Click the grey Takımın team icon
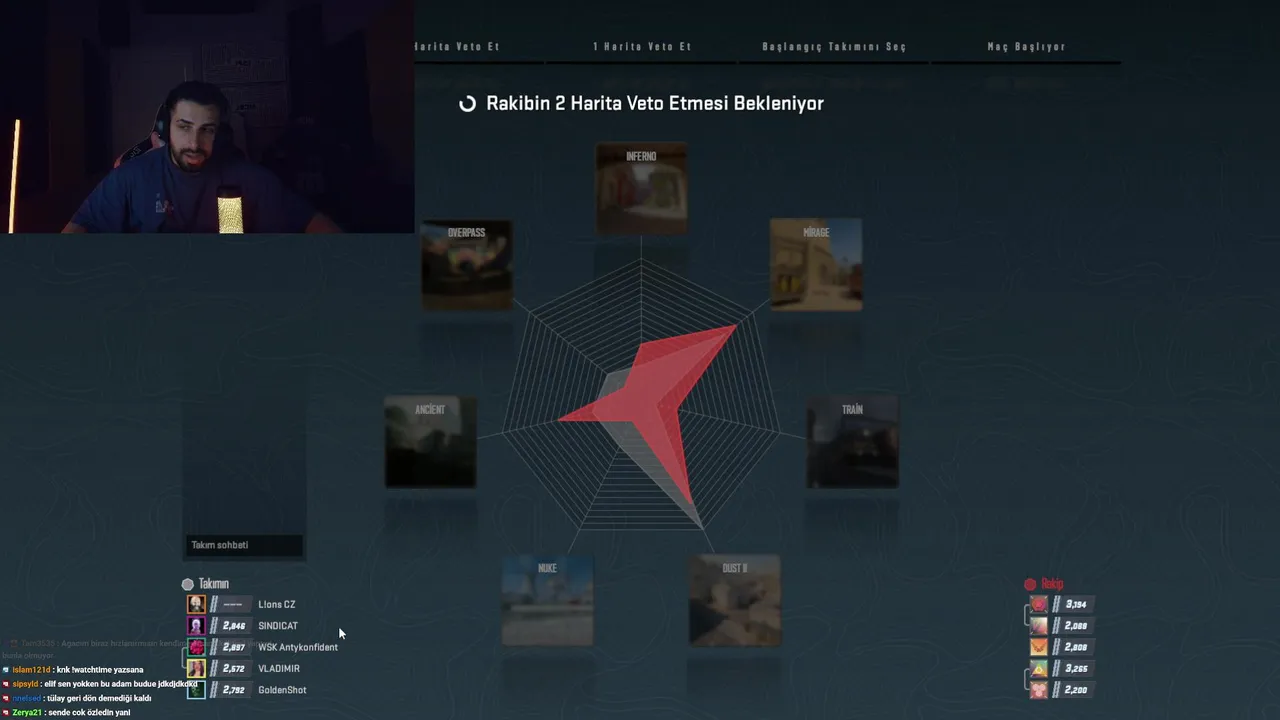This screenshot has height=720, width=1280. pos(187,584)
